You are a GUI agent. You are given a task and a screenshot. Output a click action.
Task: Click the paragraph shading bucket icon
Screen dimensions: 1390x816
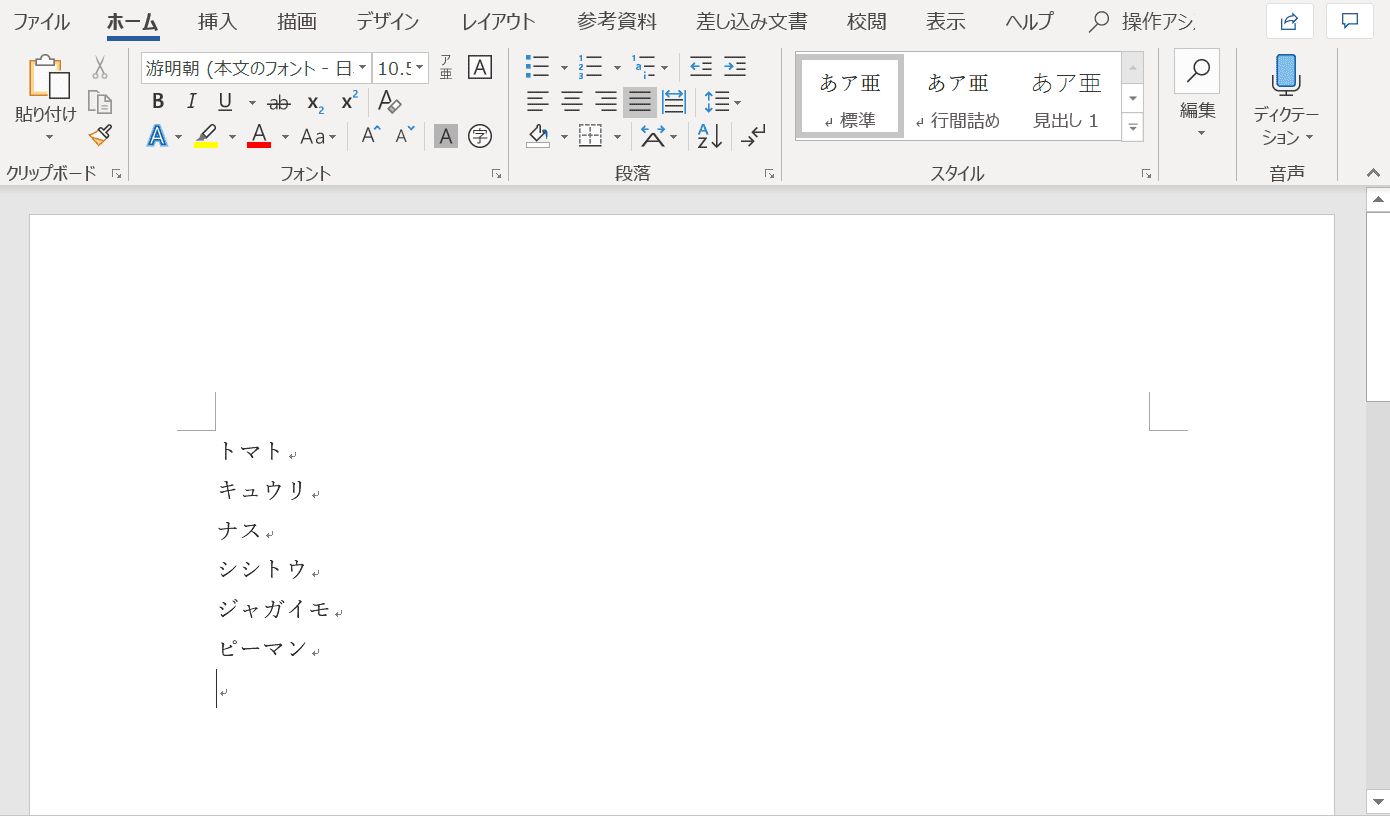pos(538,136)
